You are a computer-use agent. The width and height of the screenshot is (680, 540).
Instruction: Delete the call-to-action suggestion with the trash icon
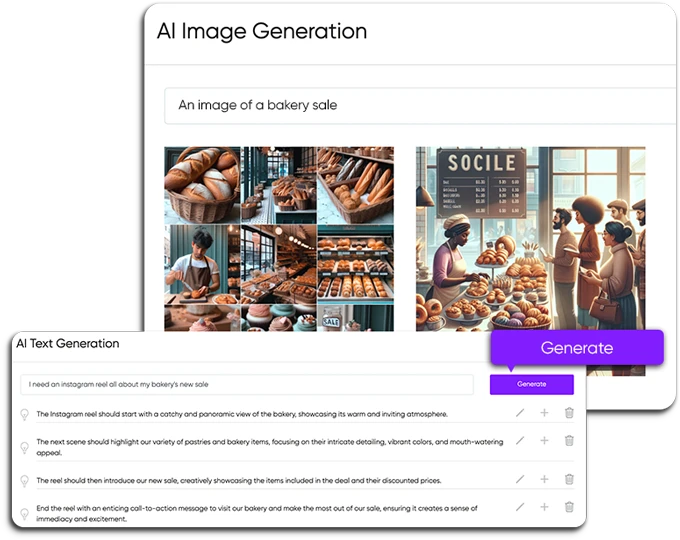tap(569, 507)
